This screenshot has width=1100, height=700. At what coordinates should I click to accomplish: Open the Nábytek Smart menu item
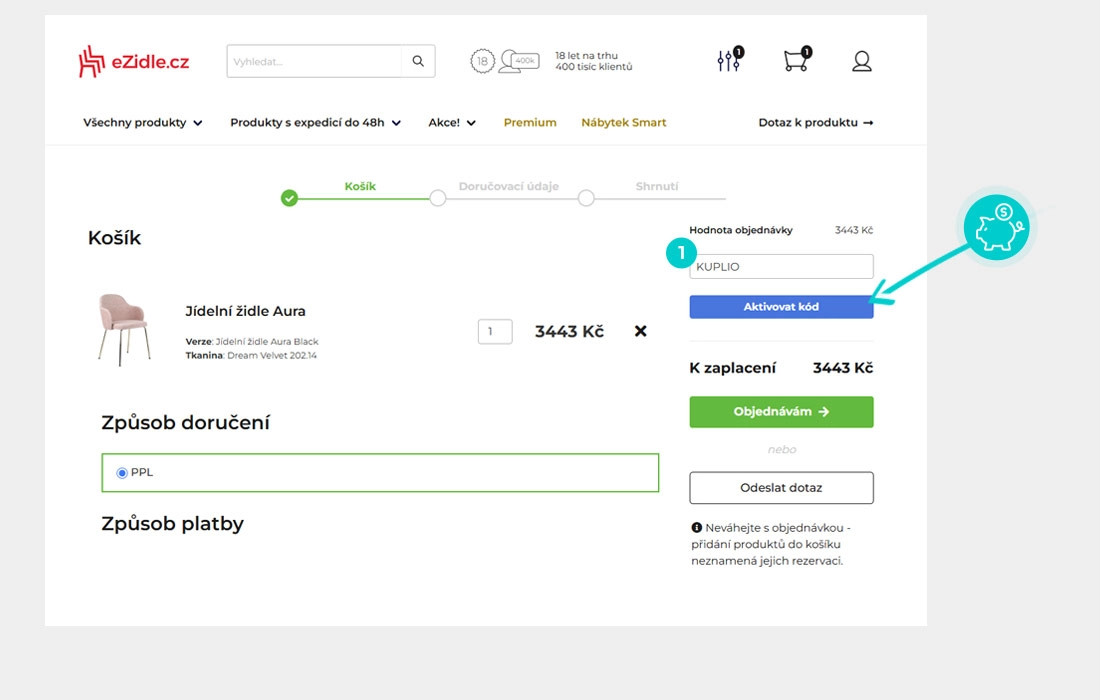point(623,123)
